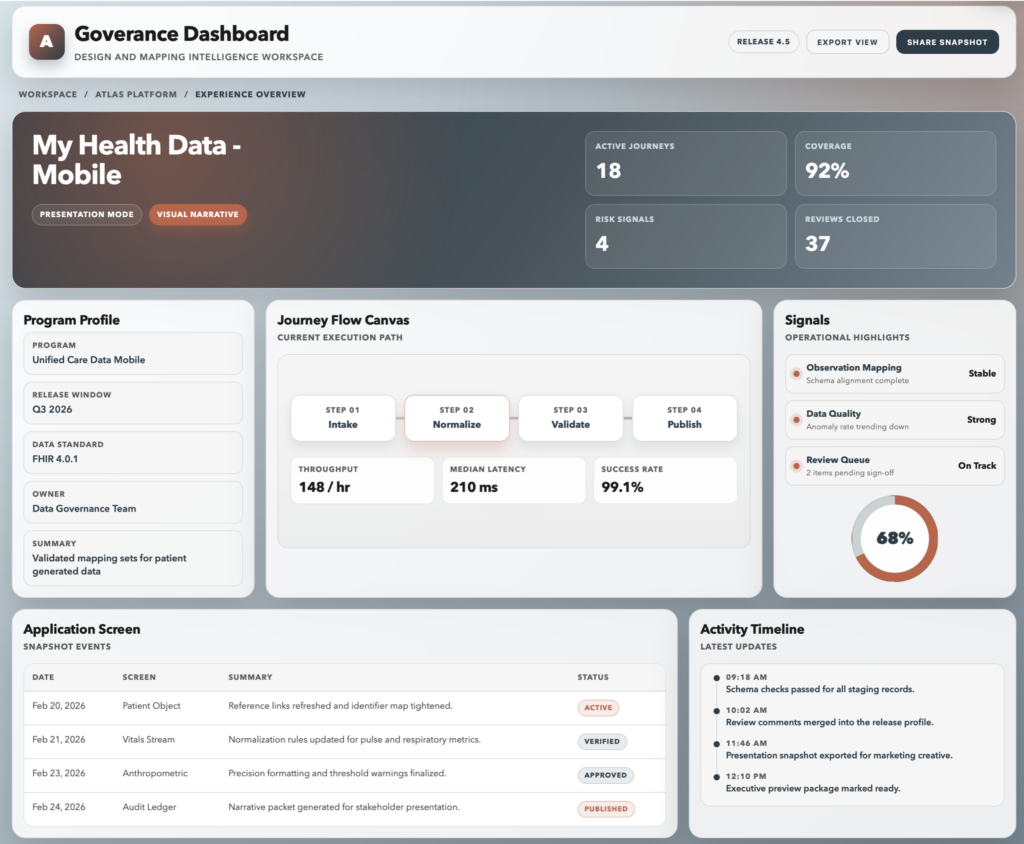This screenshot has width=1024, height=844.
Task: Select Step 02 Normalize in flow canvas
Action: [457, 417]
